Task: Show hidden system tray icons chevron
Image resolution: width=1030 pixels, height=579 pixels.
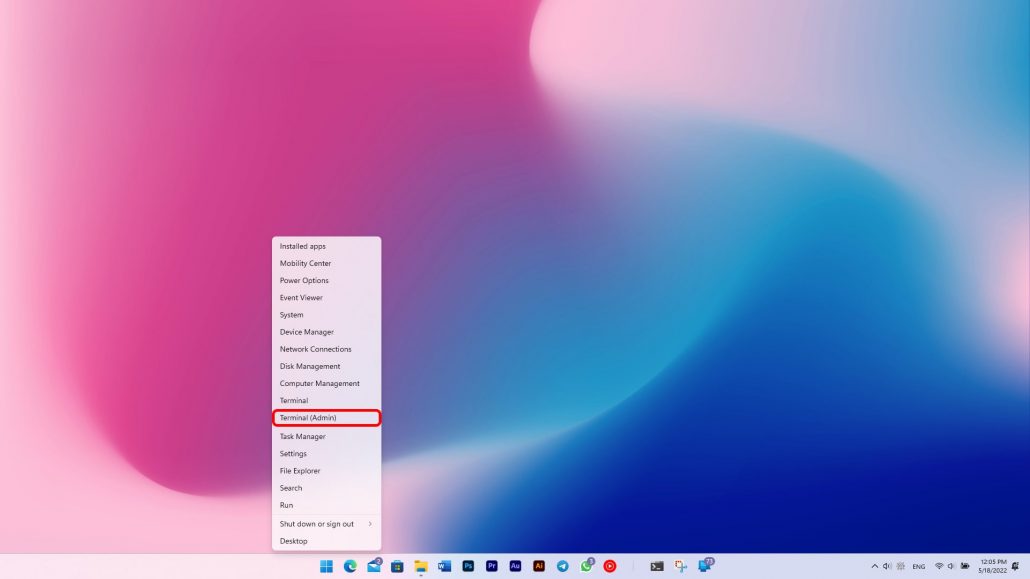Action: click(875, 566)
